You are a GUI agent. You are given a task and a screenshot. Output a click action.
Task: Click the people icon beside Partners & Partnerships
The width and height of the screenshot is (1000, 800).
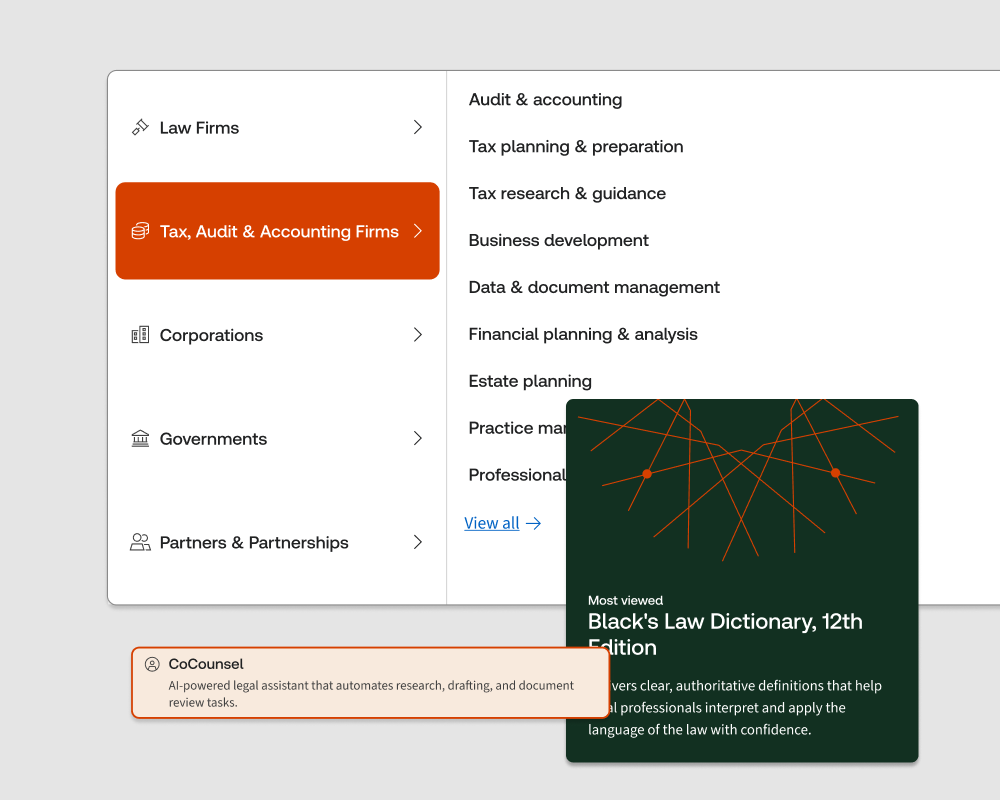140,542
